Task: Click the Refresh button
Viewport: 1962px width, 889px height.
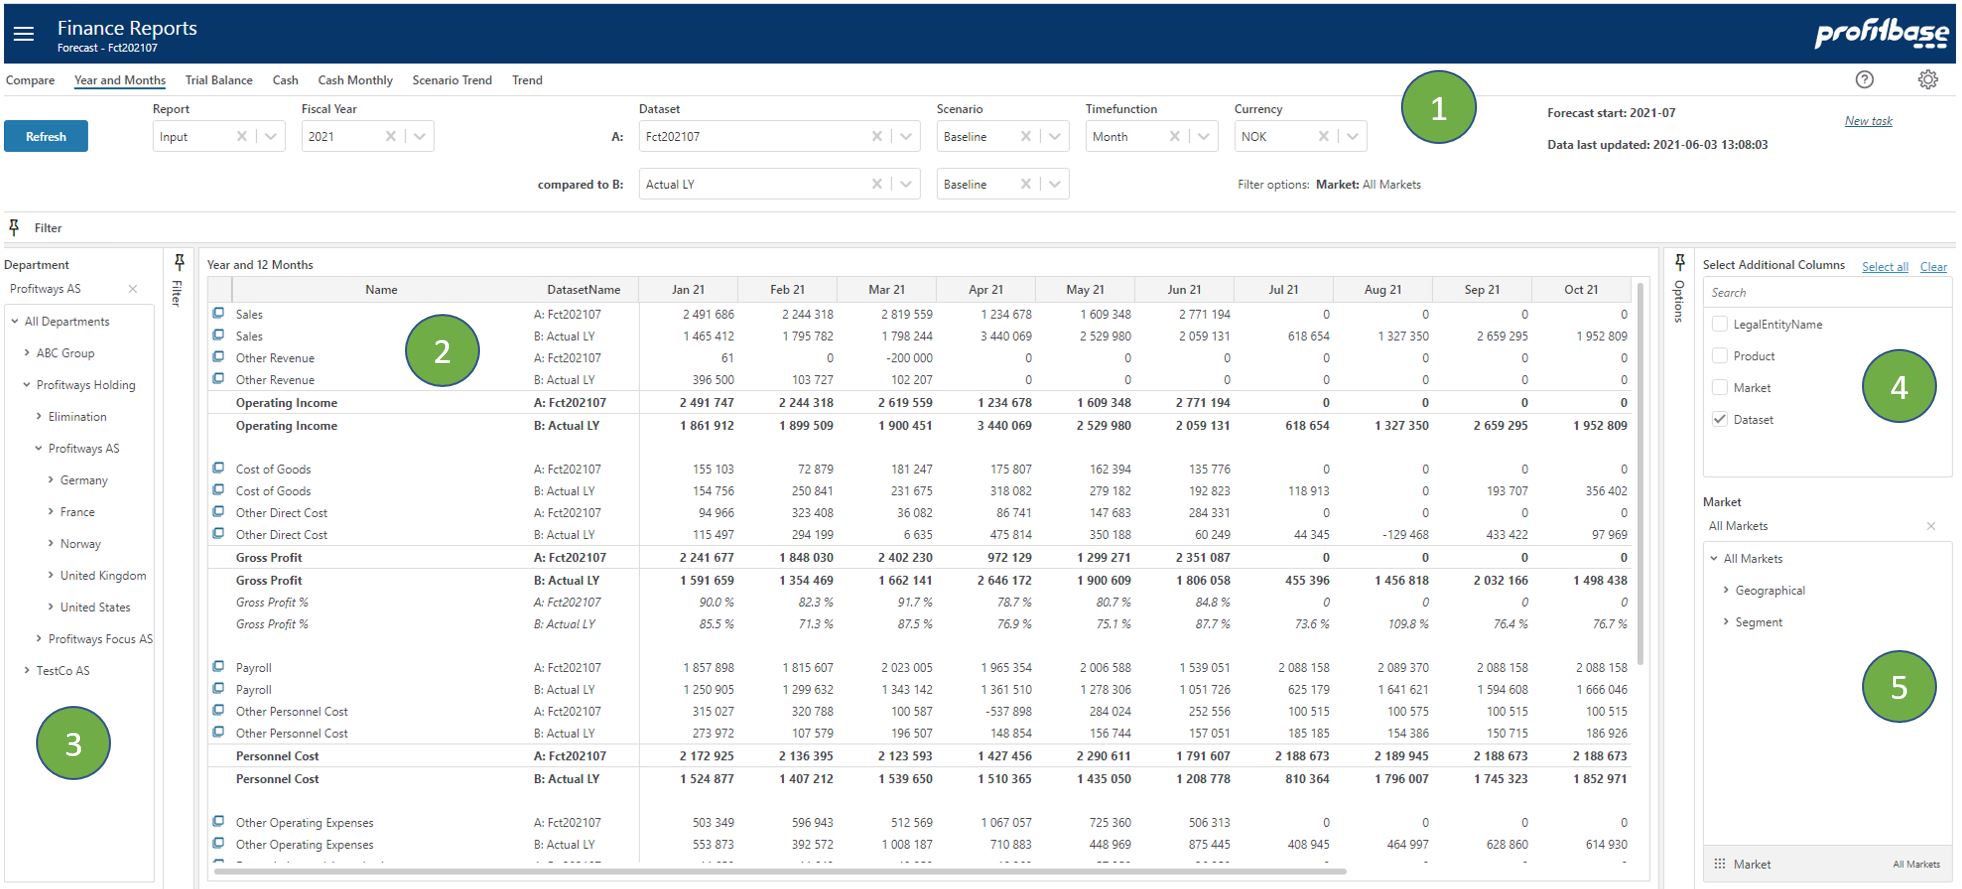Action: point(46,136)
